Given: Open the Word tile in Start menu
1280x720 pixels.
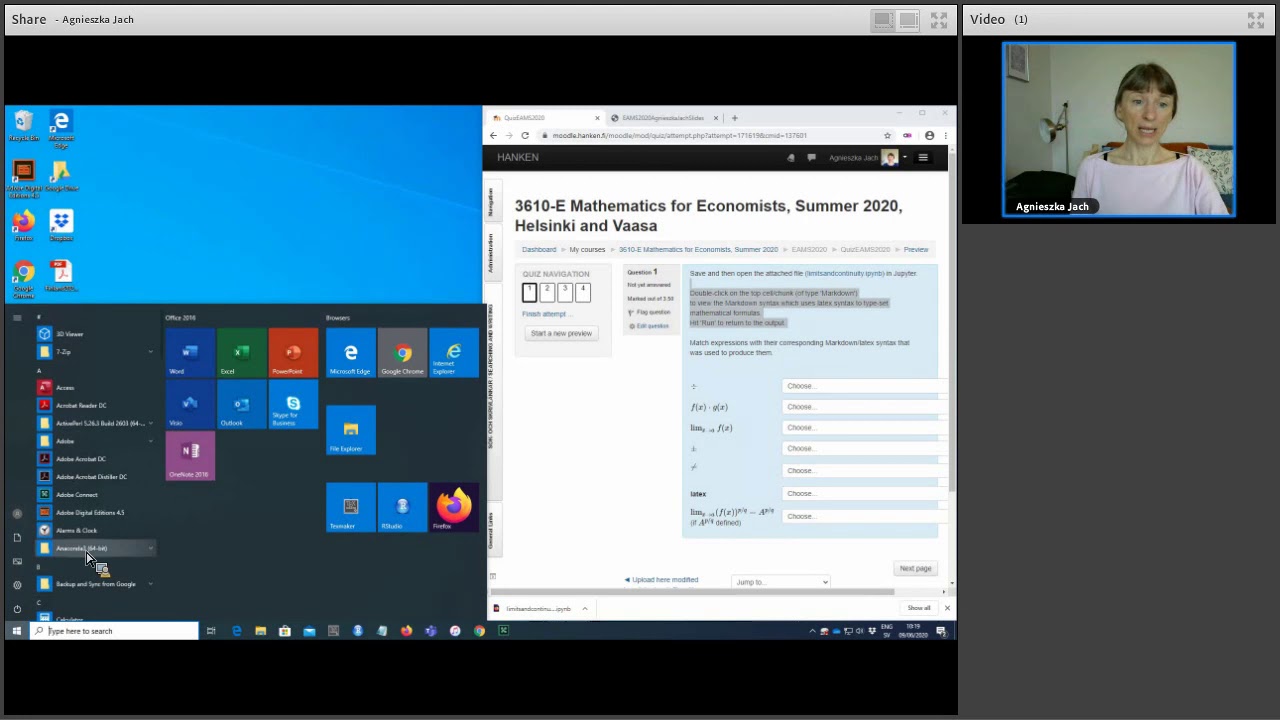Looking at the screenshot, I should coord(190,352).
